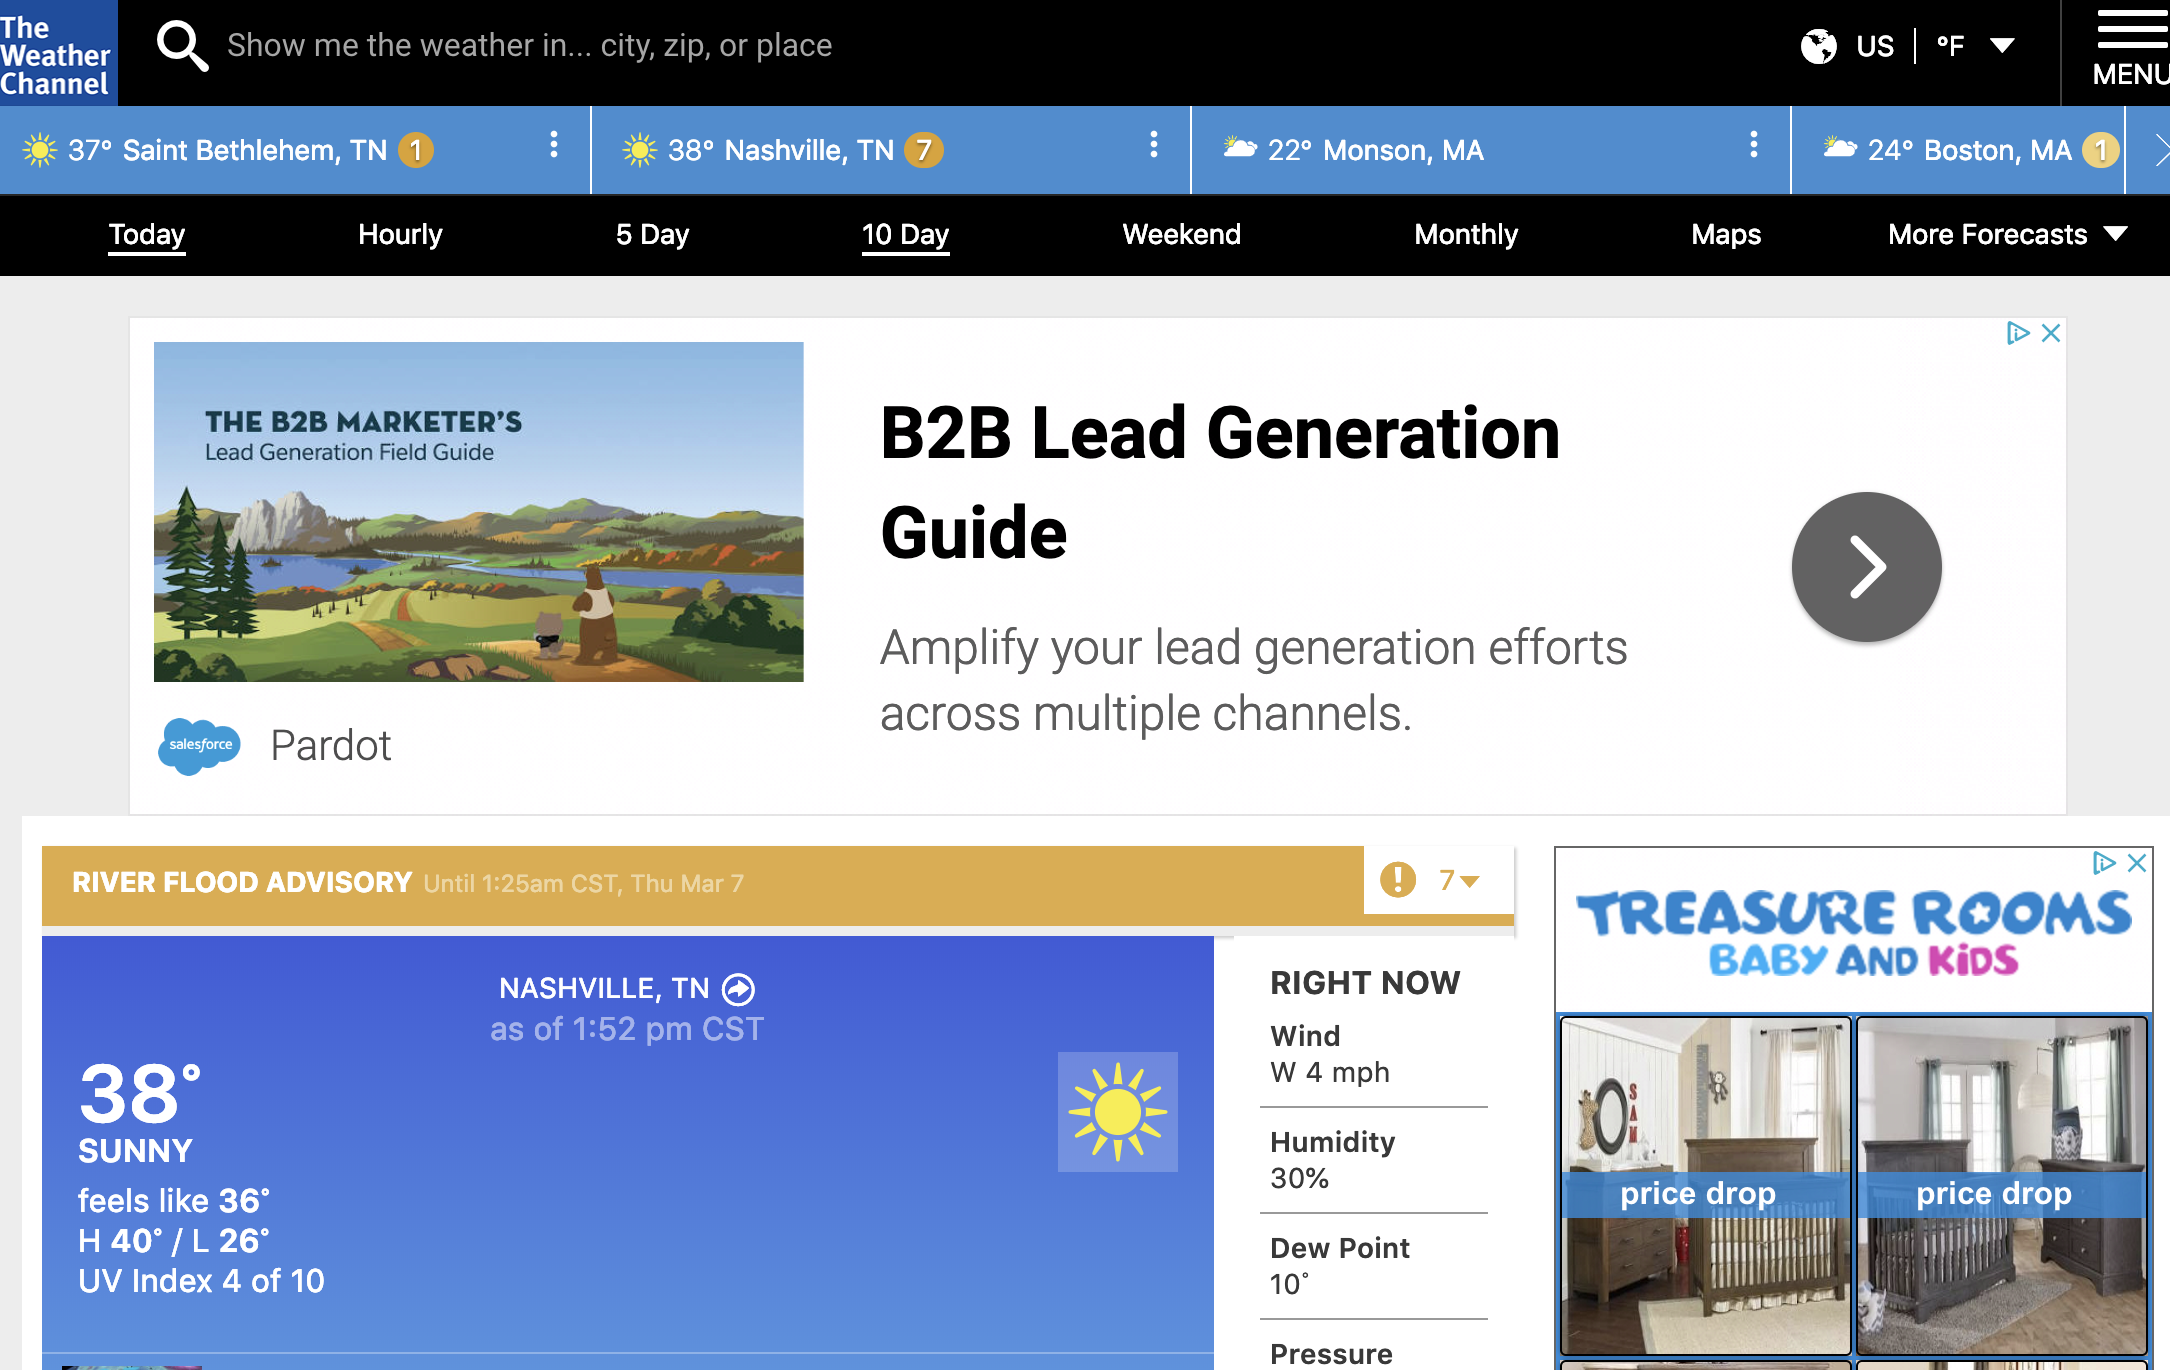The image size is (2170, 1370).
Task: Click the left price drop crib image
Action: [1706, 1186]
